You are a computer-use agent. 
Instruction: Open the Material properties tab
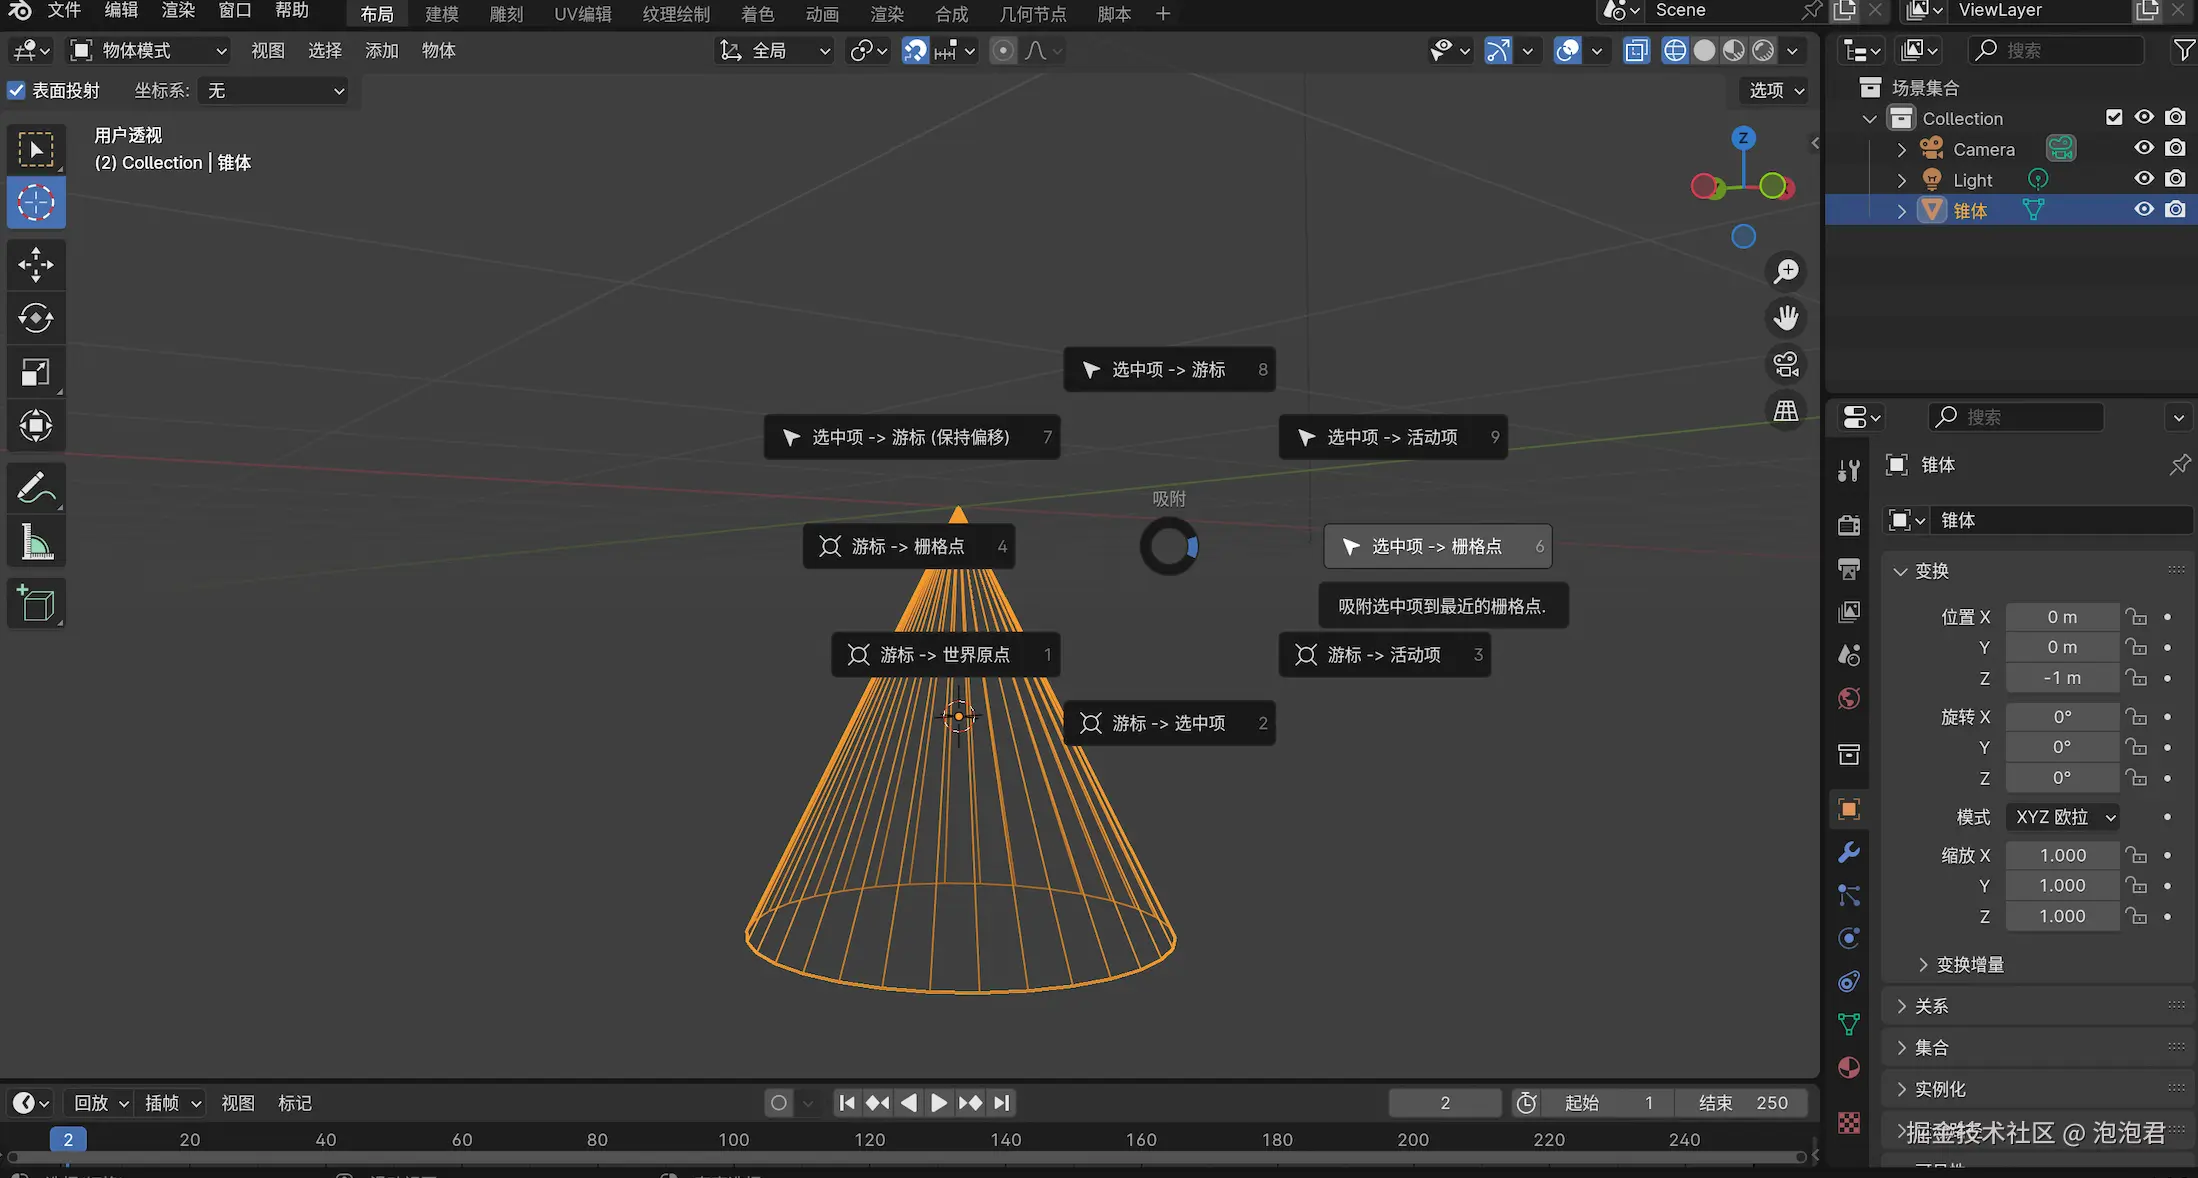pyautogui.click(x=1849, y=1067)
